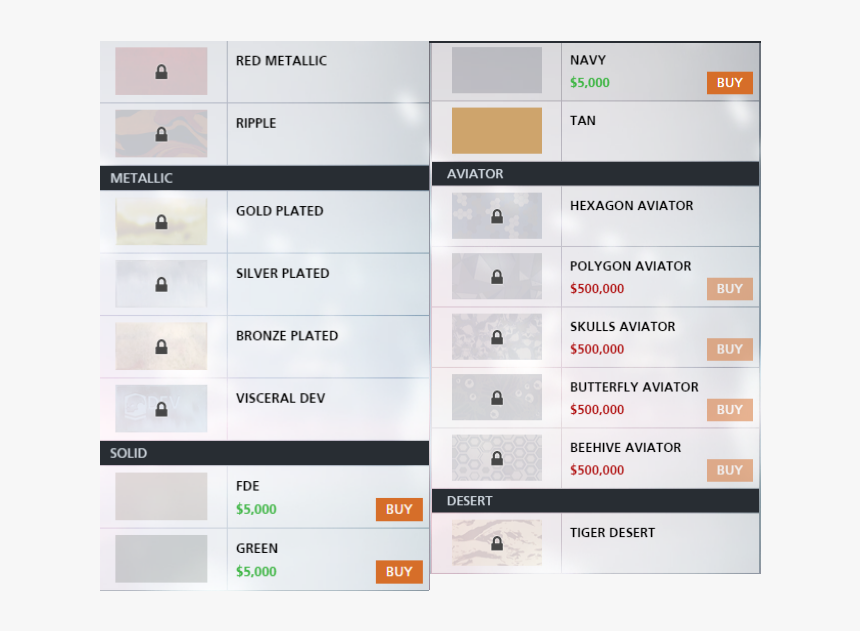The height and width of the screenshot is (631, 860).
Task: Click the lock icon on Red Metallic
Action: [161, 72]
